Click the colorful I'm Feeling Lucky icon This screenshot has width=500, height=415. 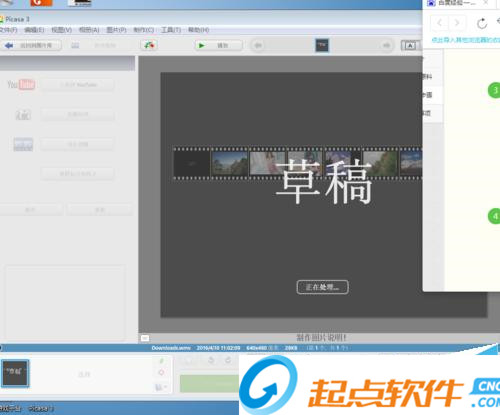click(149, 45)
